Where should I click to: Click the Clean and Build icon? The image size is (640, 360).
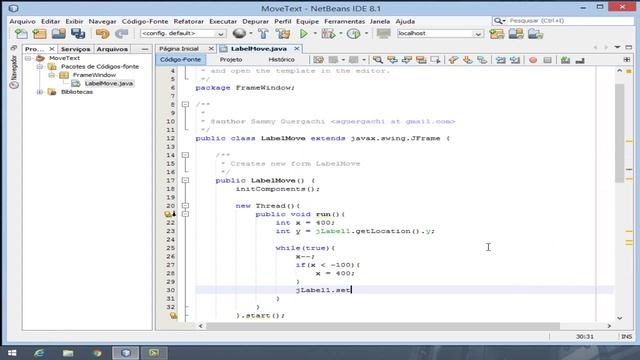282,33
